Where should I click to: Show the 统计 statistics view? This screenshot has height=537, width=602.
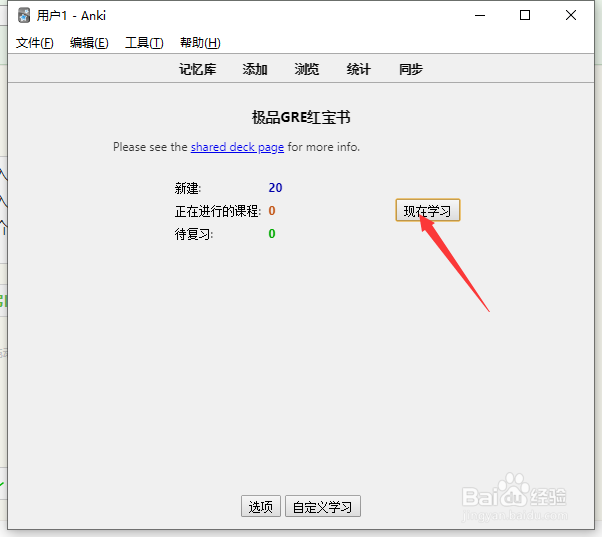359,69
